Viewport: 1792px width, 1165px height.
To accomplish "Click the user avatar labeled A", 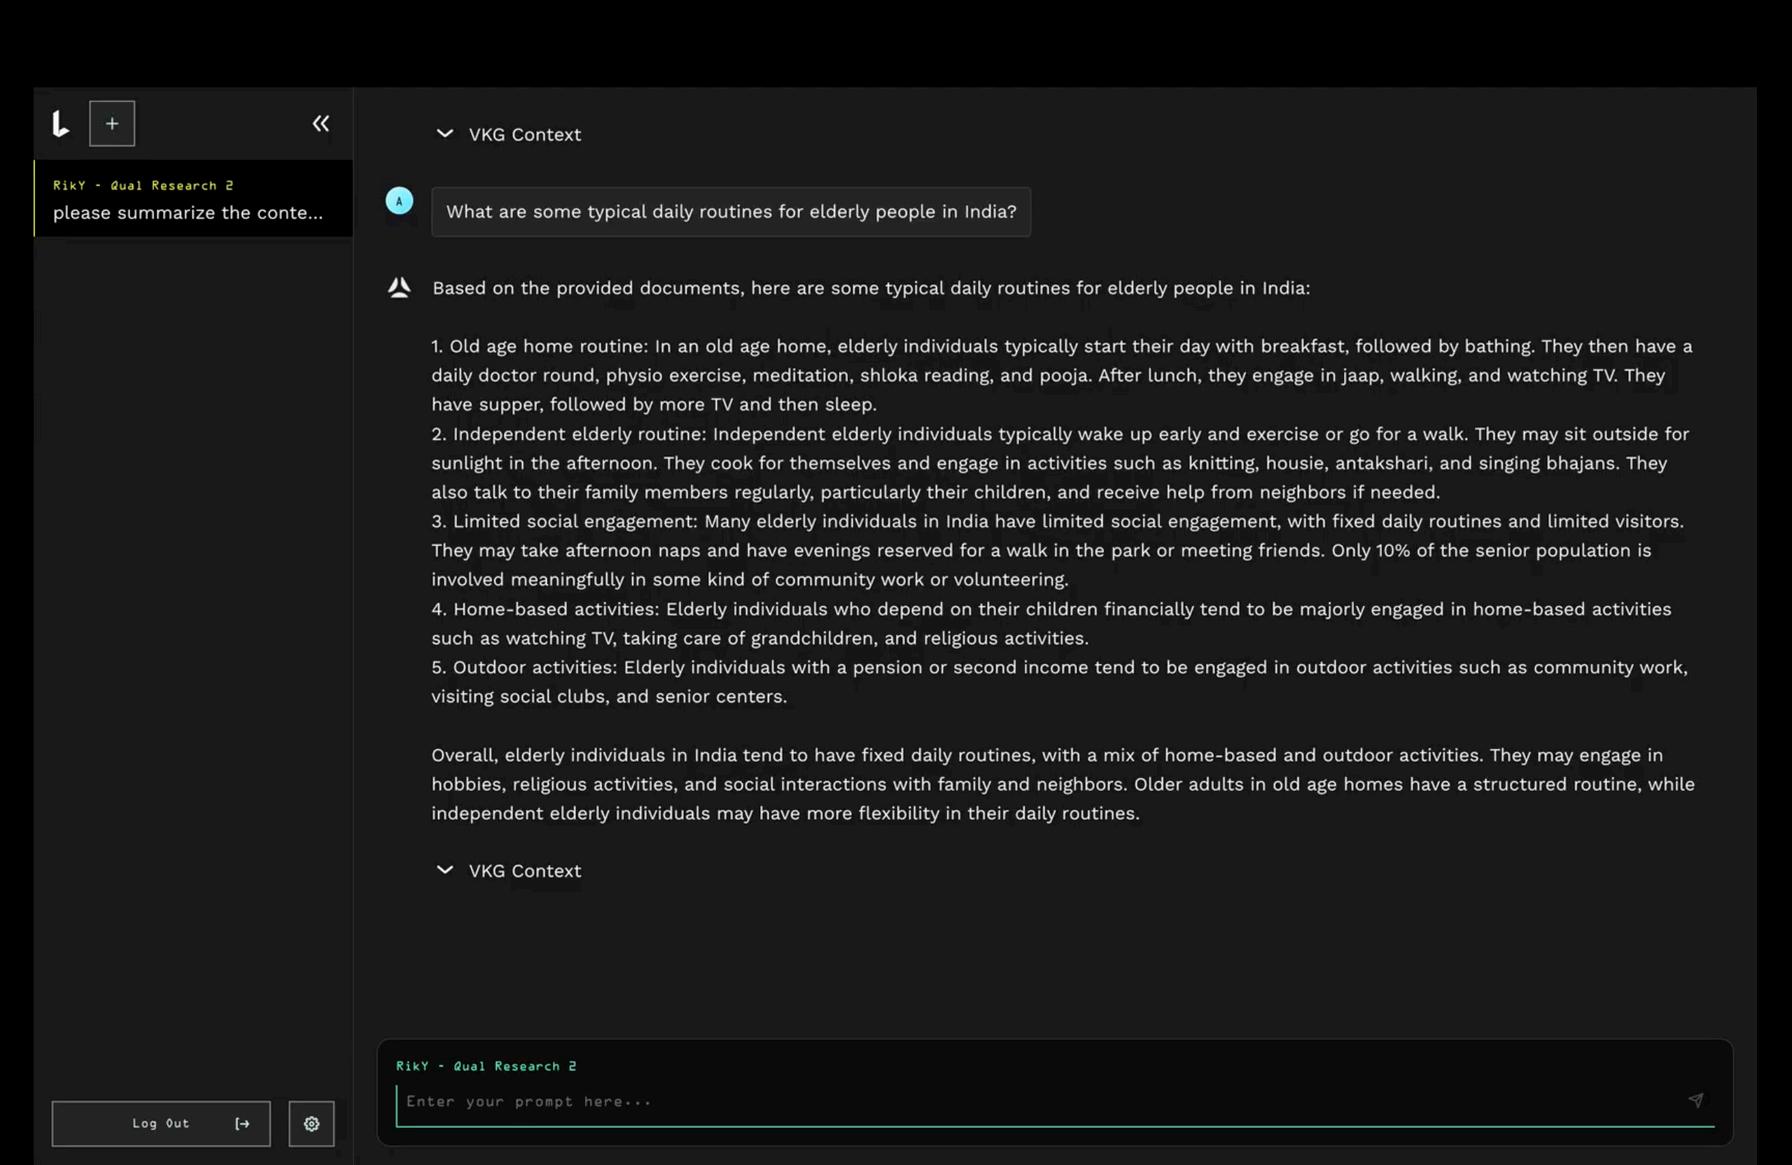I will [x=399, y=201].
